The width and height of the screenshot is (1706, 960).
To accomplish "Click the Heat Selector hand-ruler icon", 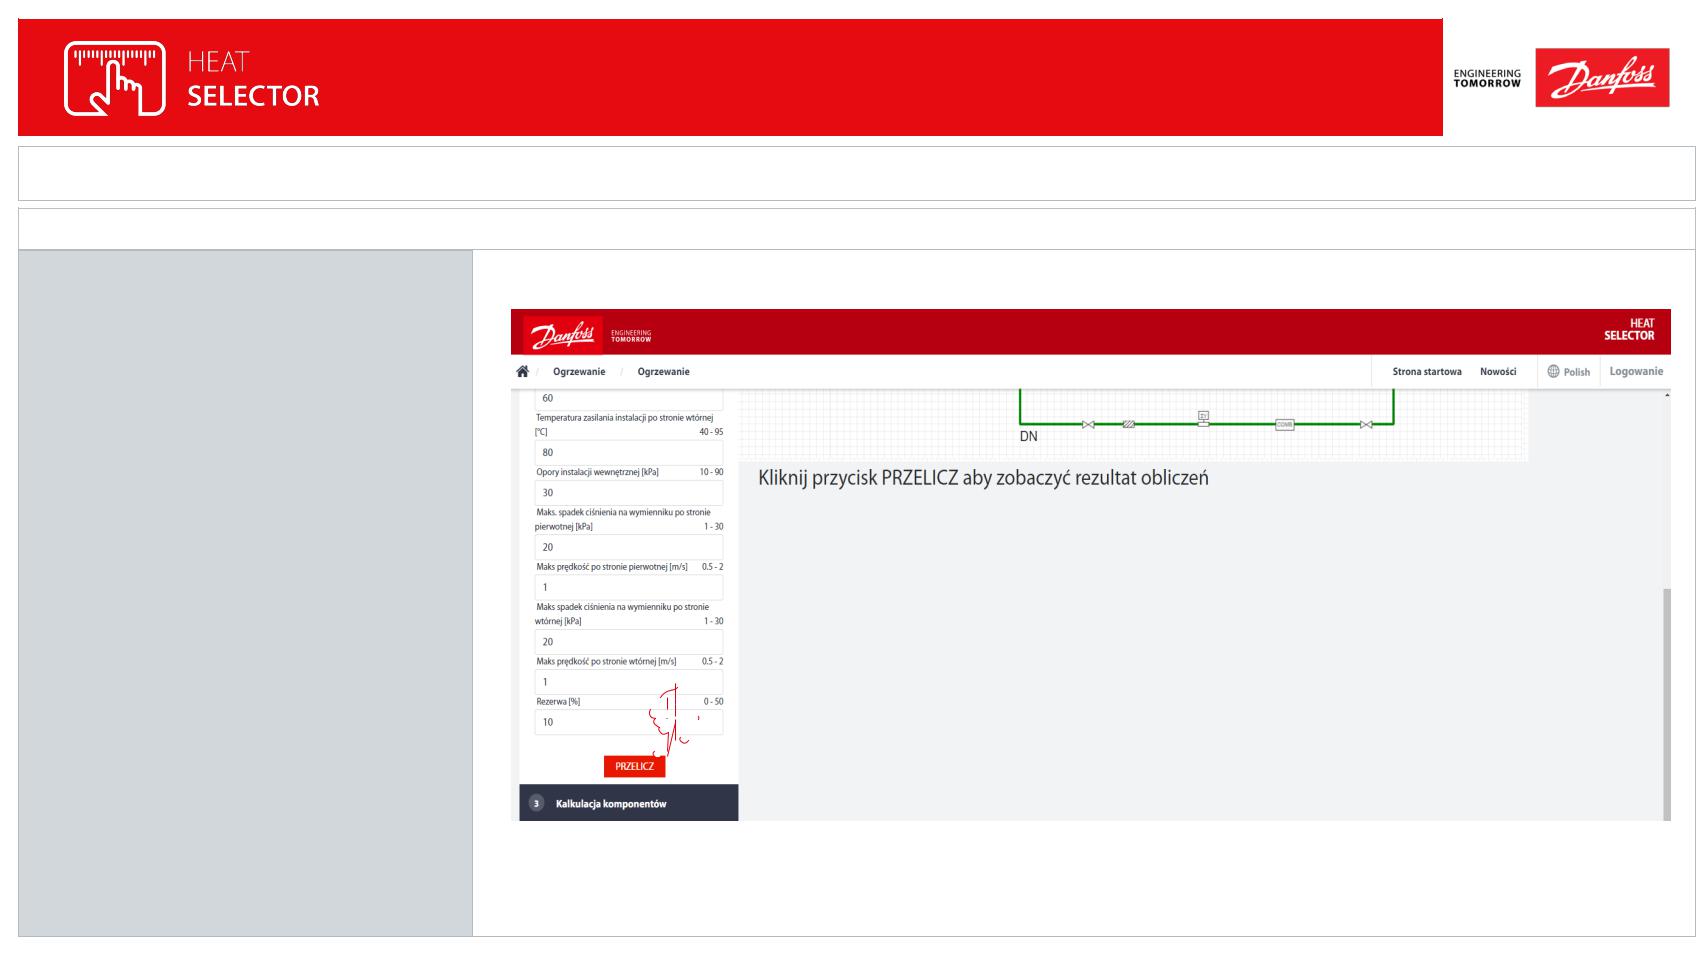I will 115,78.
